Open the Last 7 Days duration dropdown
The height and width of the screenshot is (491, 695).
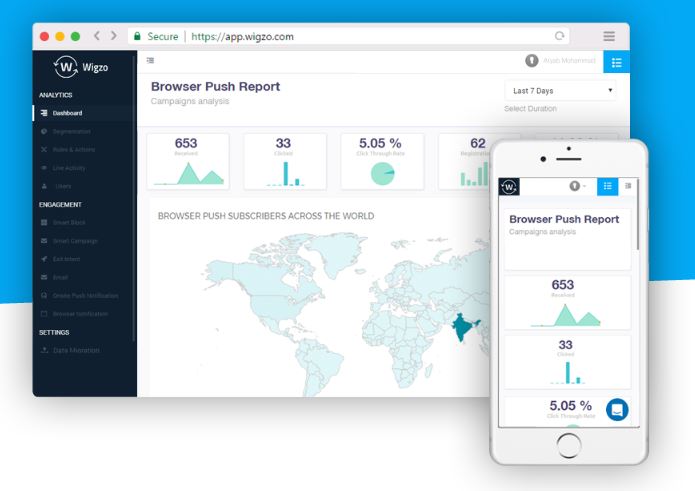coord(560,90)
